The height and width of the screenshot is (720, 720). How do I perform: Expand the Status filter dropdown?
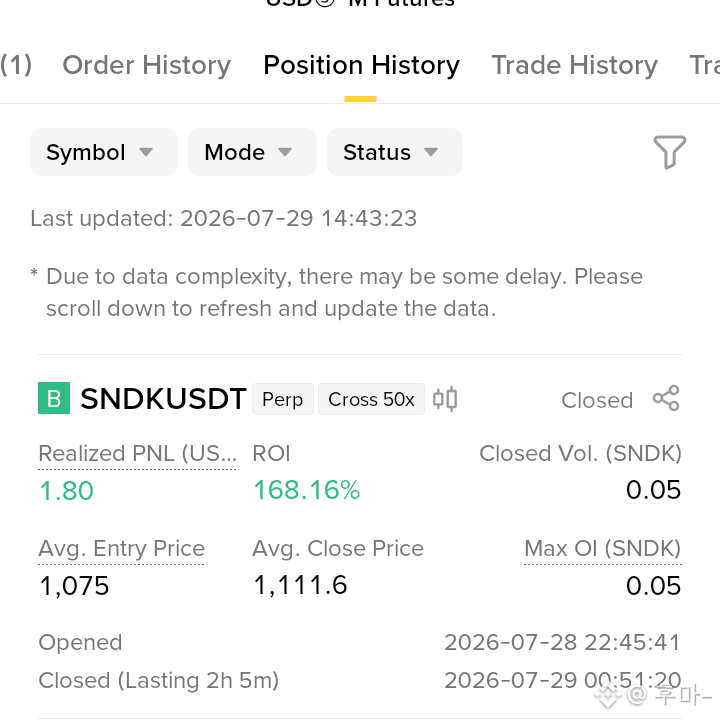tap(394, 152)
